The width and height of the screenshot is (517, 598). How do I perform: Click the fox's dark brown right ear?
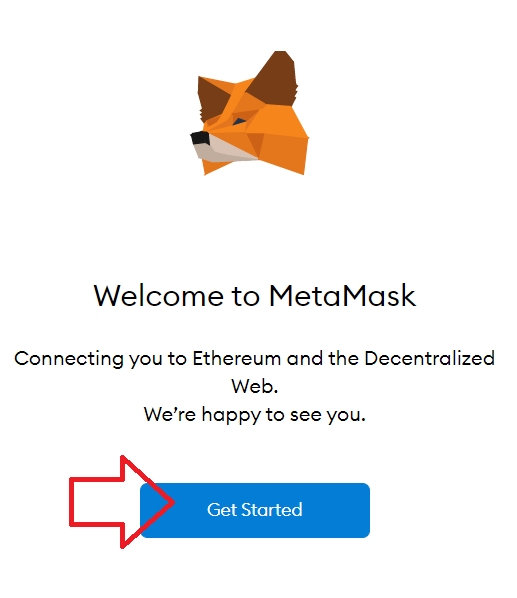tap(275, 78)
